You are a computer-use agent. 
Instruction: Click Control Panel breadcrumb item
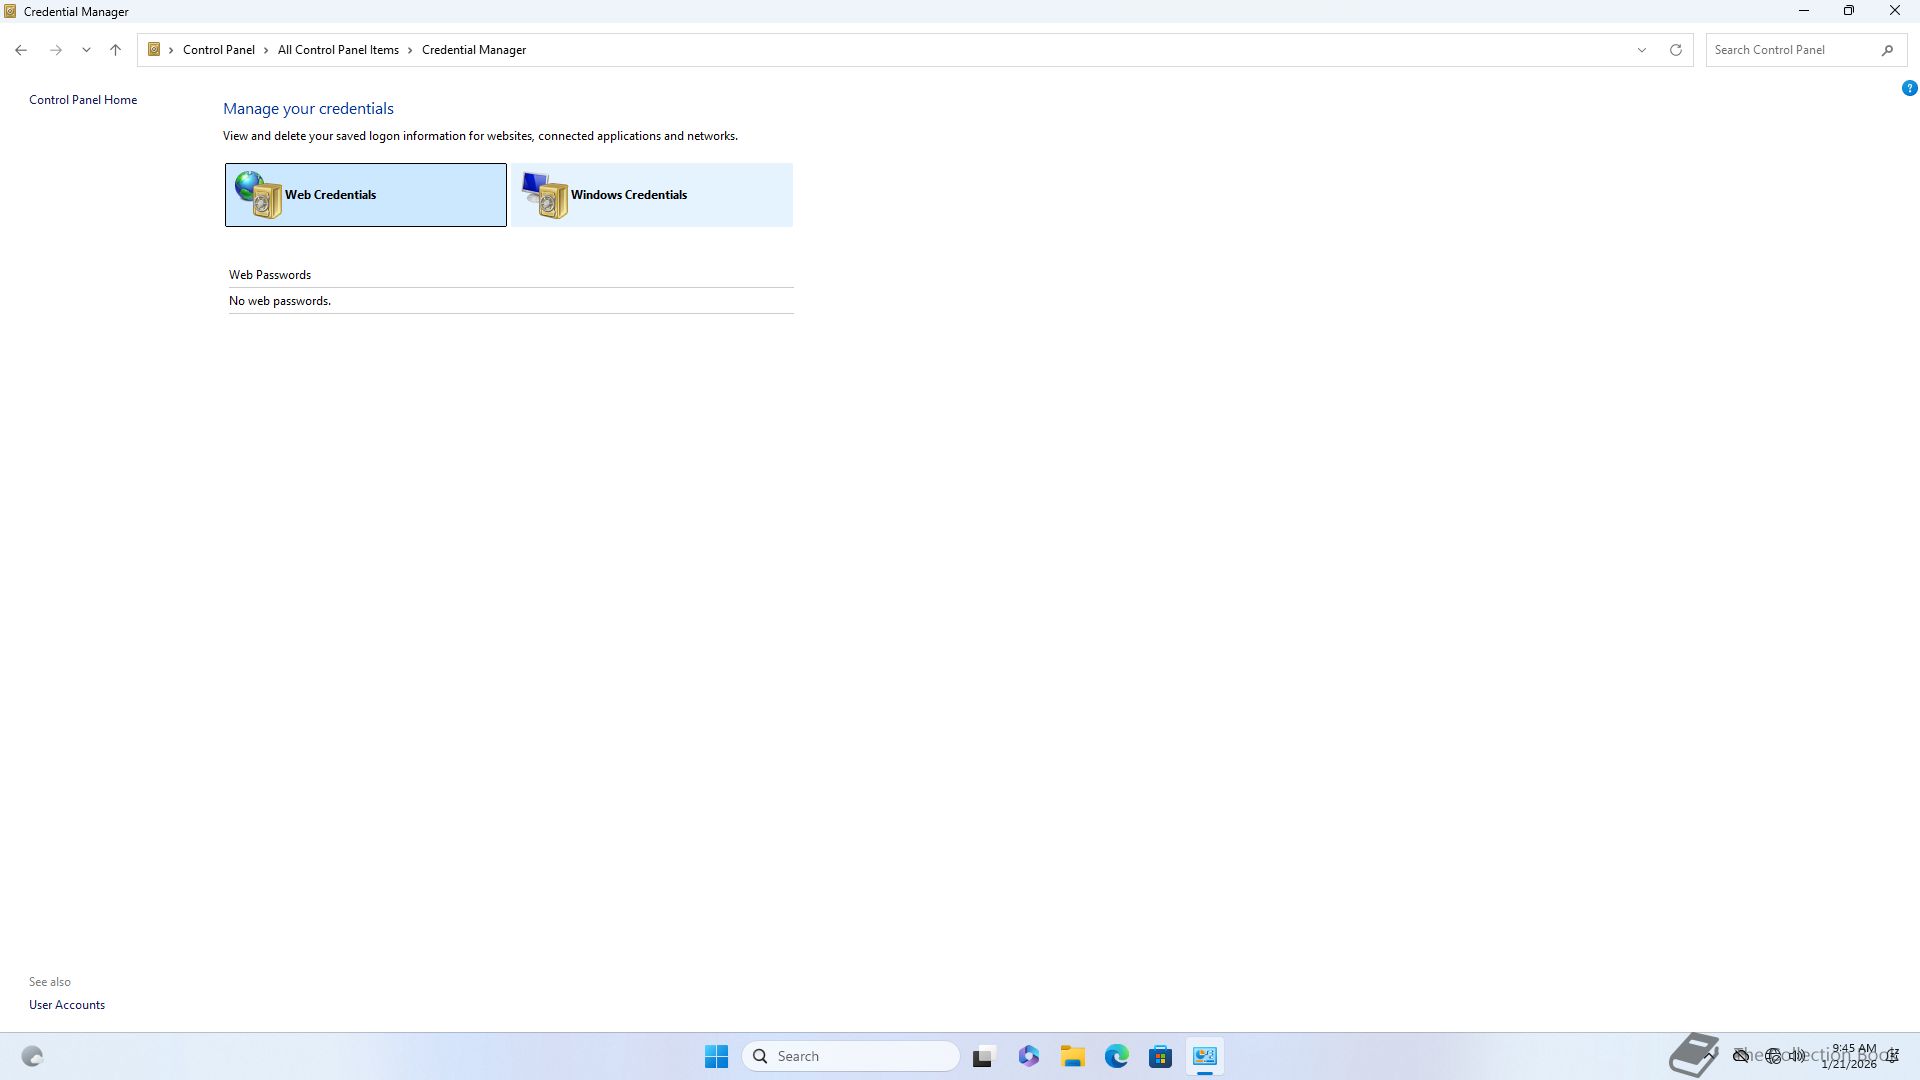tap(218, 50)
